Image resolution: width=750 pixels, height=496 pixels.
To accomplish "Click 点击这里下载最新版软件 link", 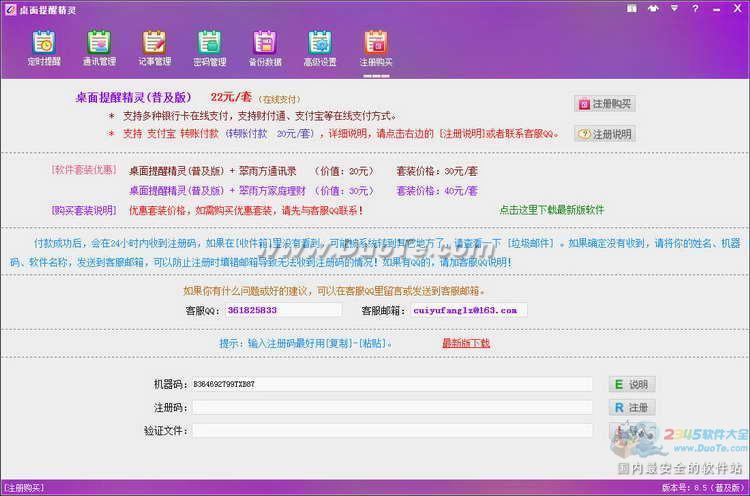I will point(551,209).
